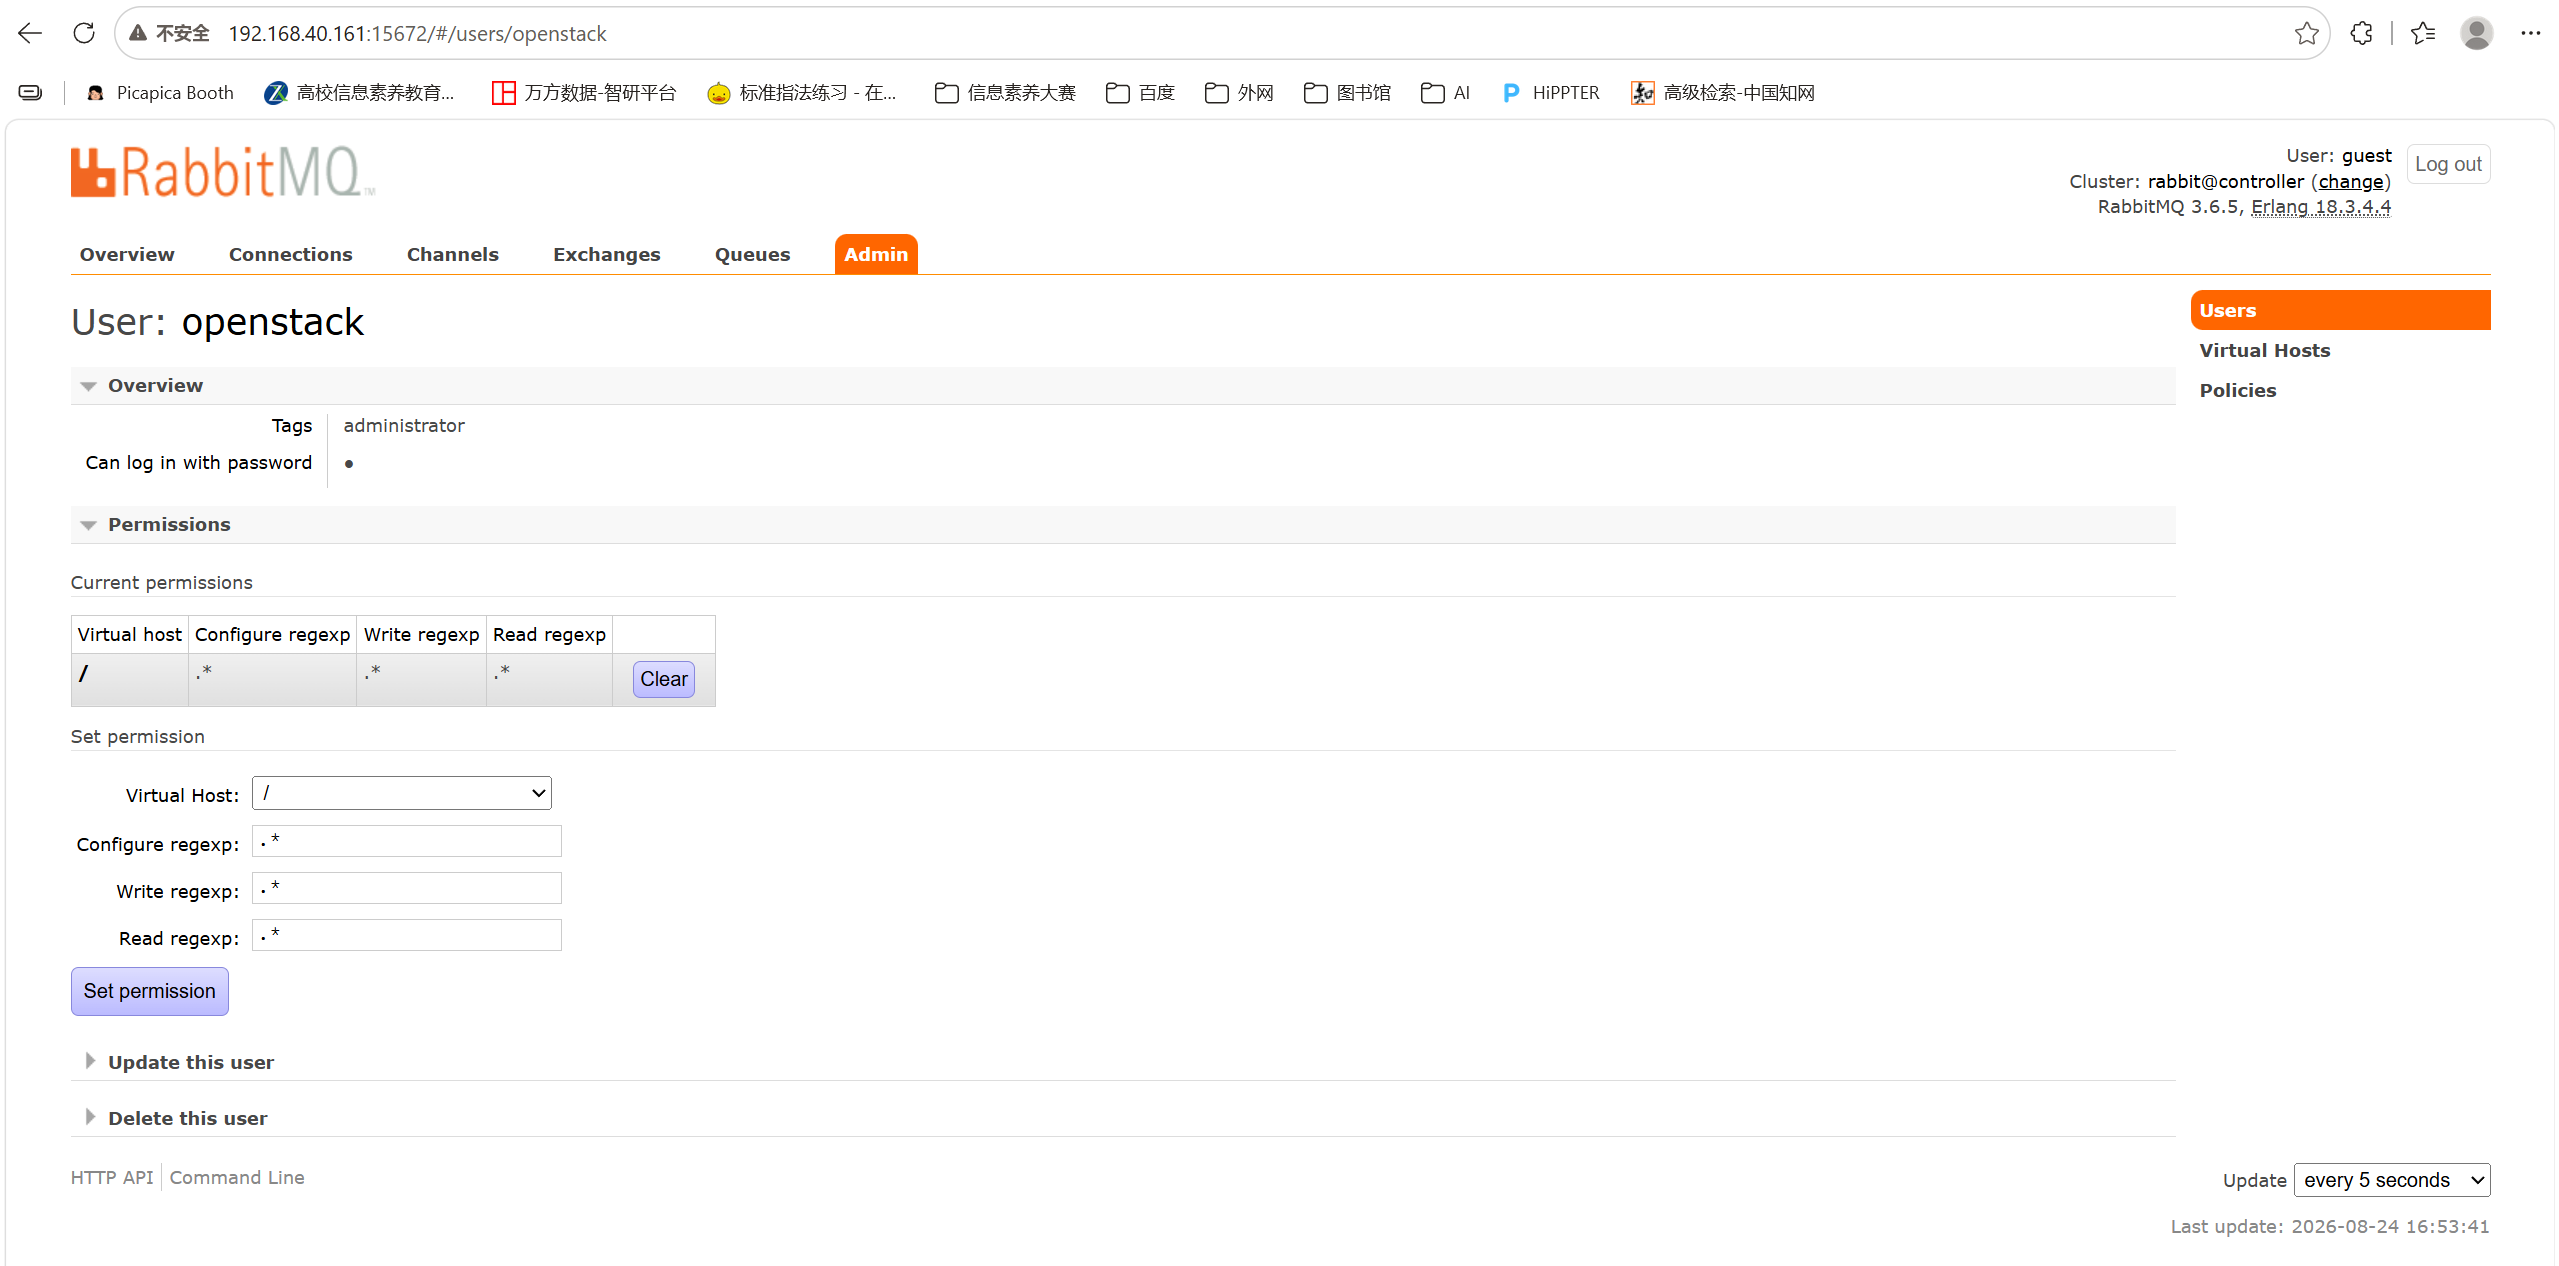Screen dimensions: 2559x1266
Task: Open the AI bookmark folder
Action: coord(1445,93)
